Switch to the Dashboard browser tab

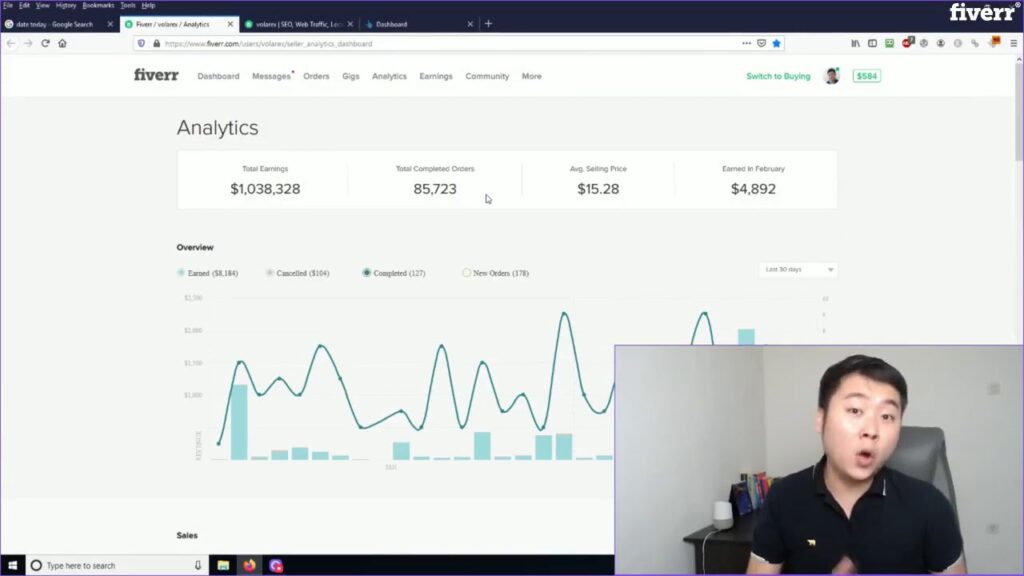tap(418, 24)
